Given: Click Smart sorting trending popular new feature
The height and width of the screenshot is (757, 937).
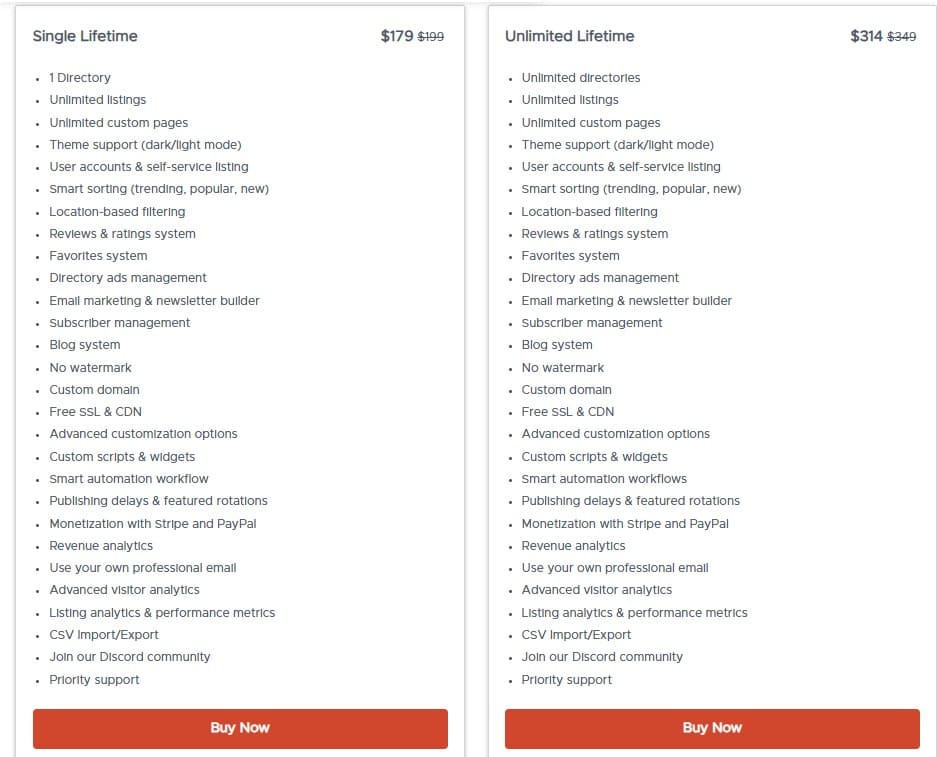Looking at the screenshot, I should click(x=160, y=188).
